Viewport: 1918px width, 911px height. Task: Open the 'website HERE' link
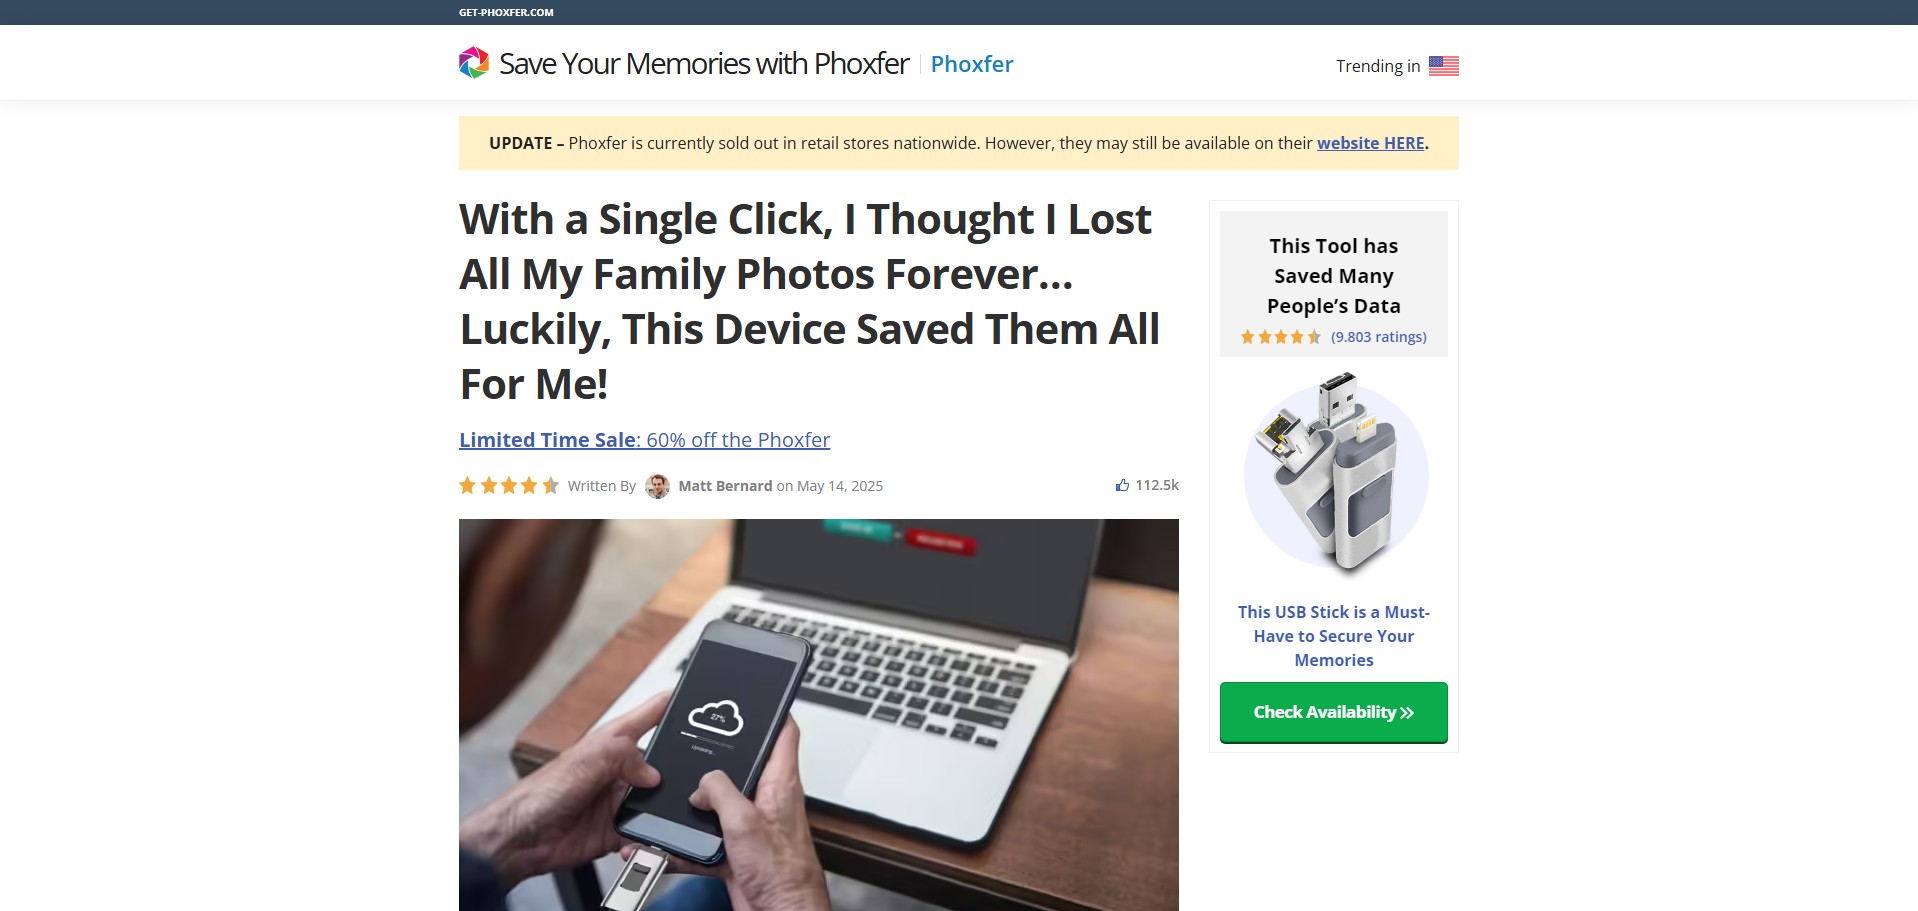tap(1370, 143)
